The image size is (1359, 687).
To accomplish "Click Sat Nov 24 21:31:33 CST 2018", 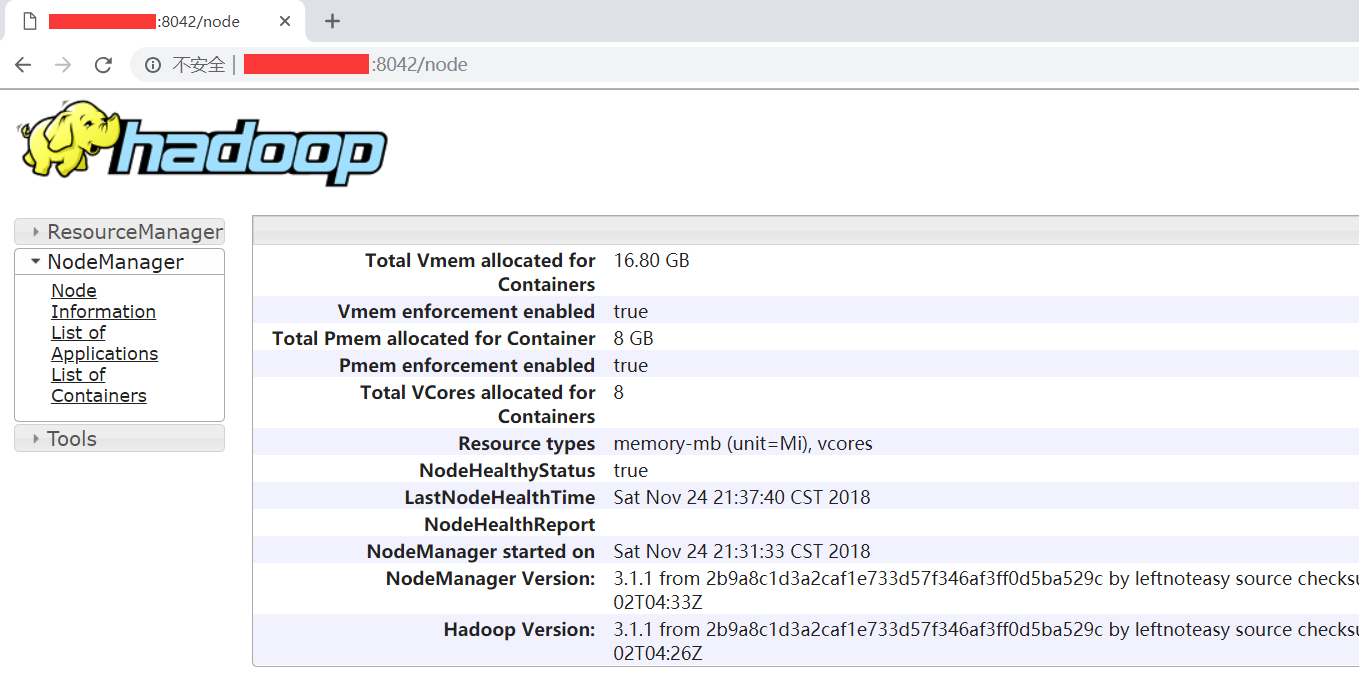I will click(x=742, y=551).
